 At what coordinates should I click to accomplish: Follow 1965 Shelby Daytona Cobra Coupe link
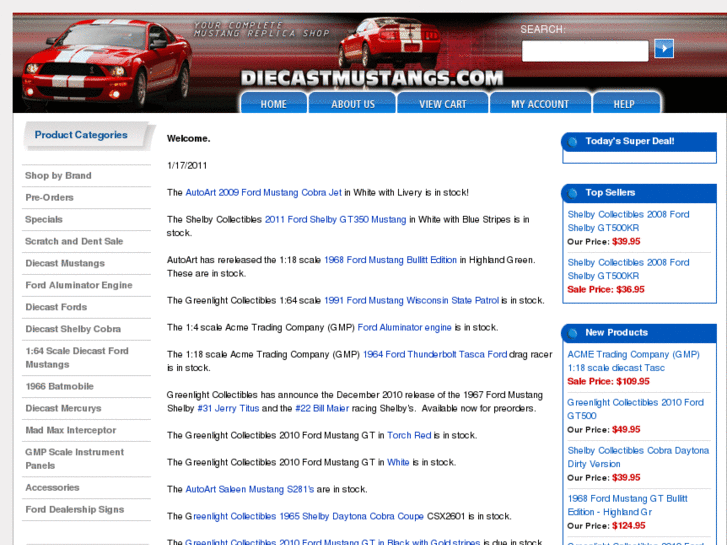tap(308, 516)
